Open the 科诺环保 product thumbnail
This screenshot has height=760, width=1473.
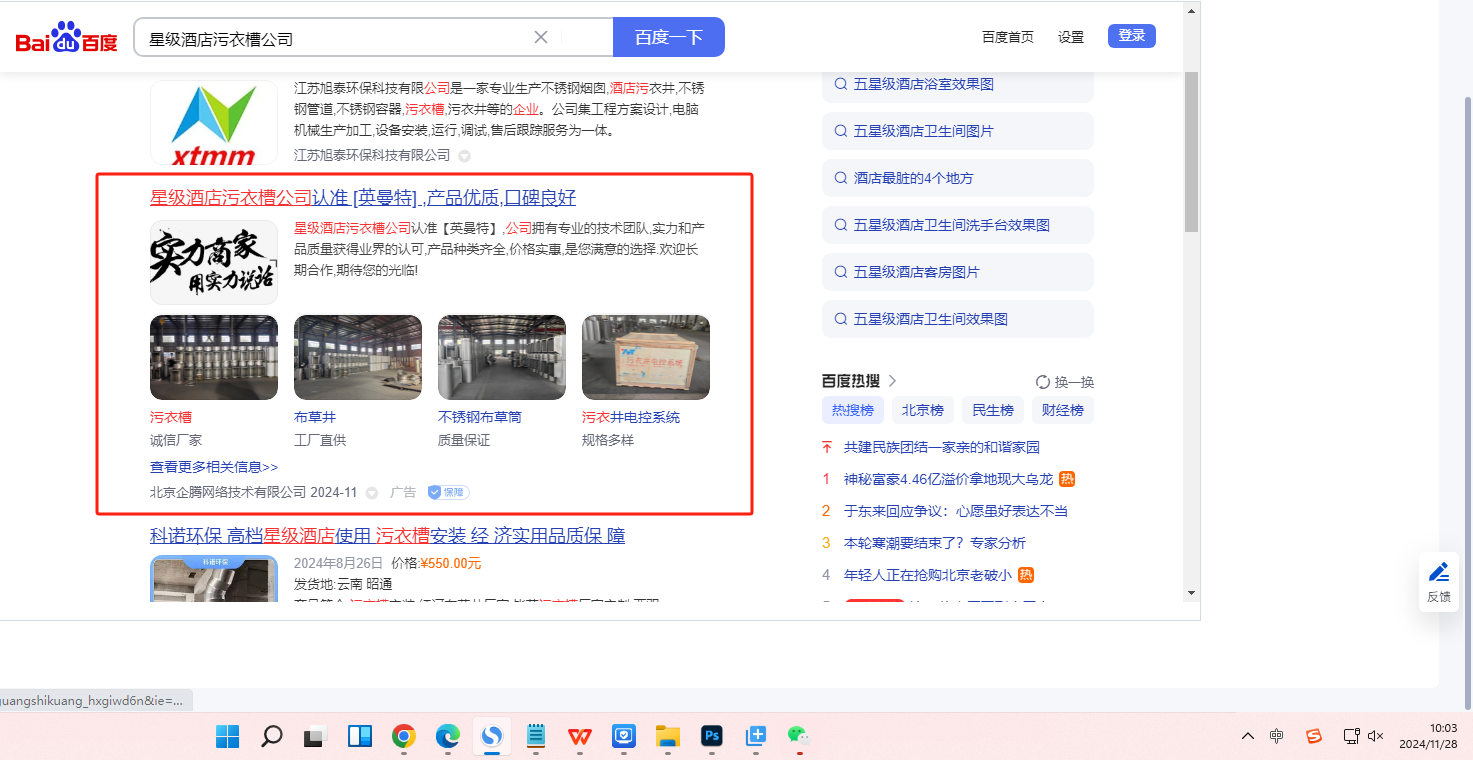pyautogui.click(x=214, y=578)
